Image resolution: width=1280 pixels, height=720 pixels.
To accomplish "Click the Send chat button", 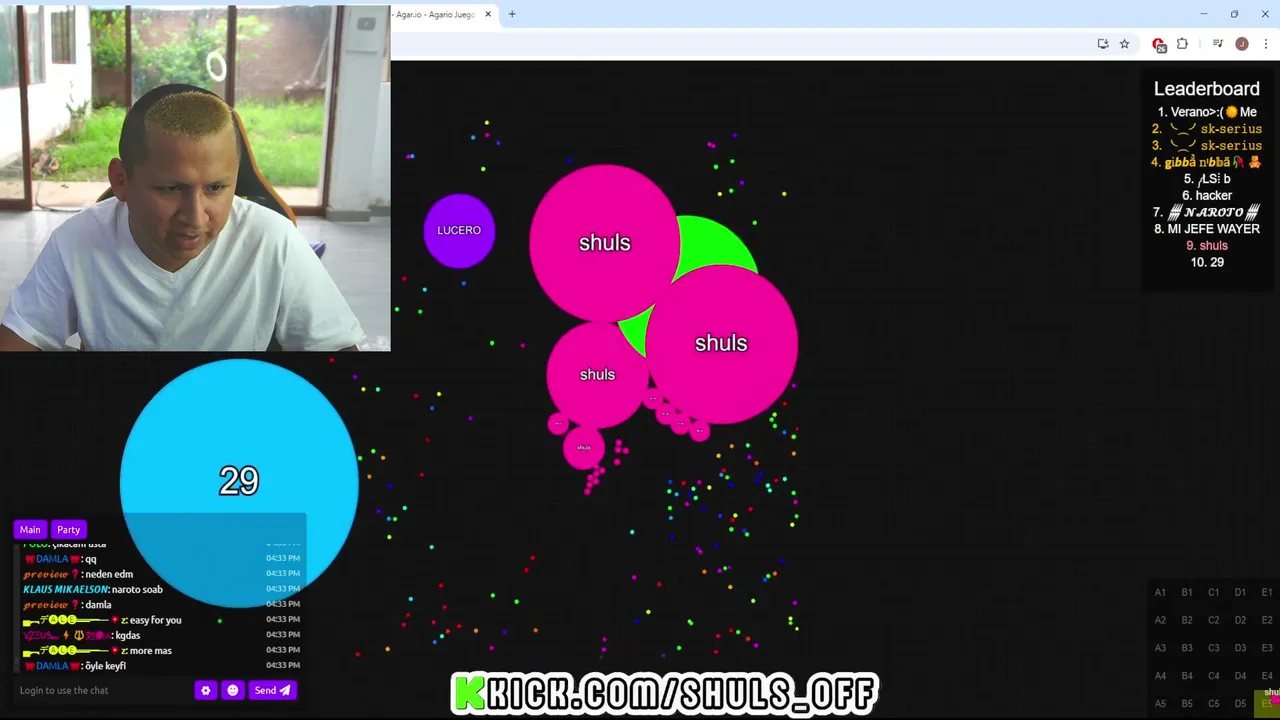I will (272, 690).
